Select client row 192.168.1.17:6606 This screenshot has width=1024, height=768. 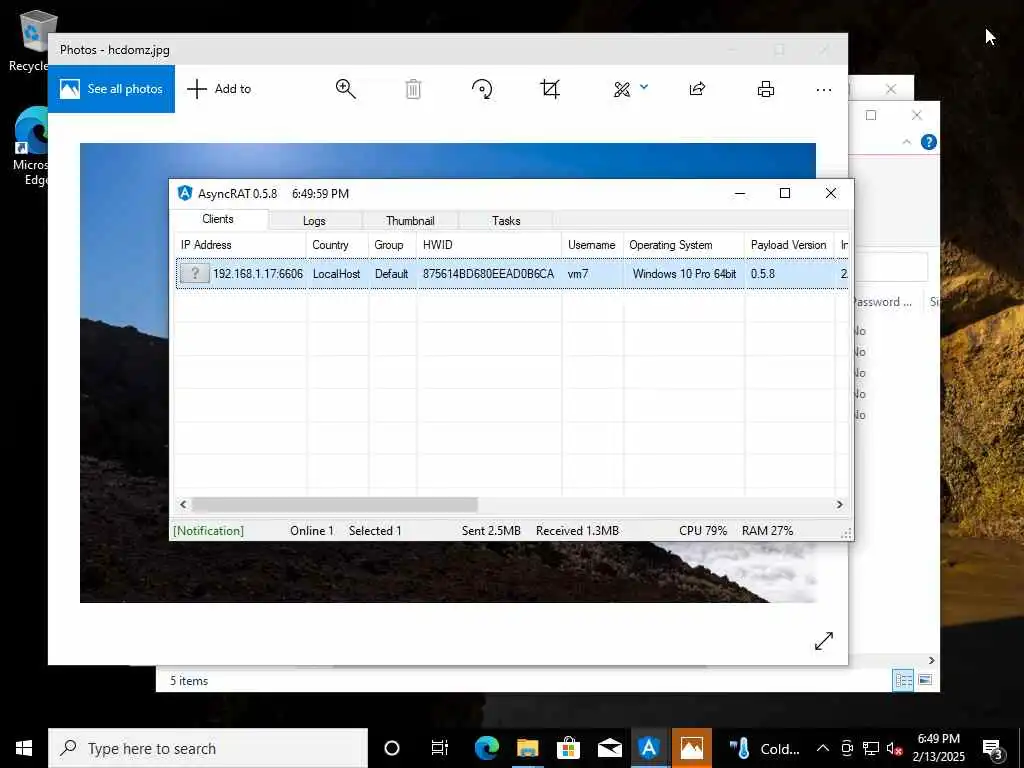512,274
